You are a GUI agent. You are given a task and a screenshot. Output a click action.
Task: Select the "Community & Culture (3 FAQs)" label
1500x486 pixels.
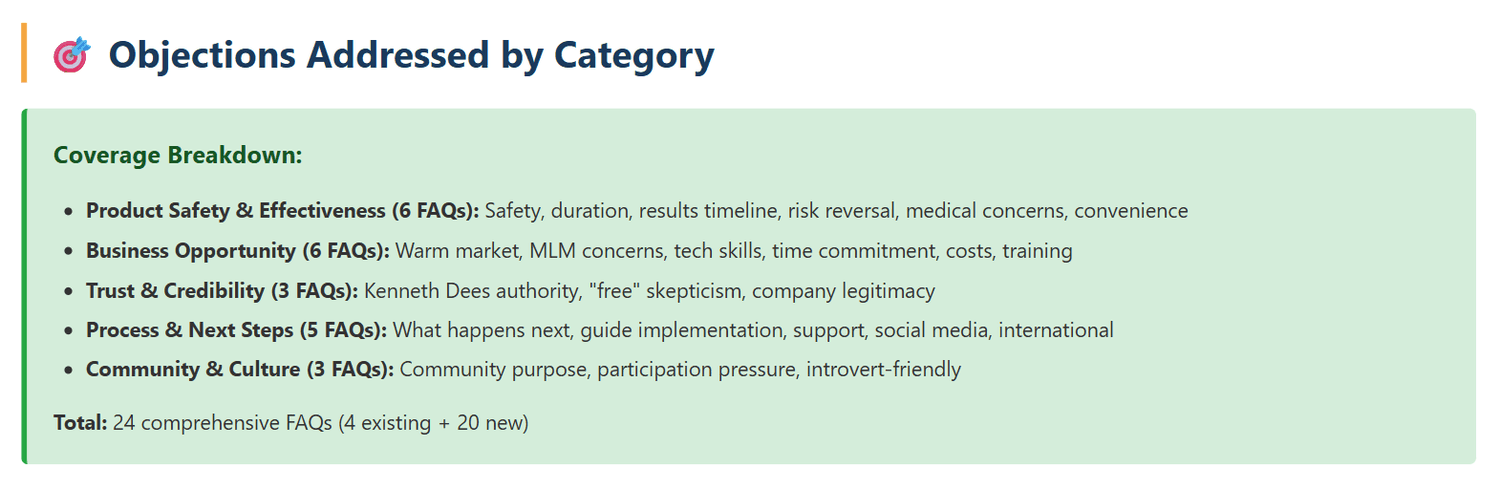coord(240,370)
